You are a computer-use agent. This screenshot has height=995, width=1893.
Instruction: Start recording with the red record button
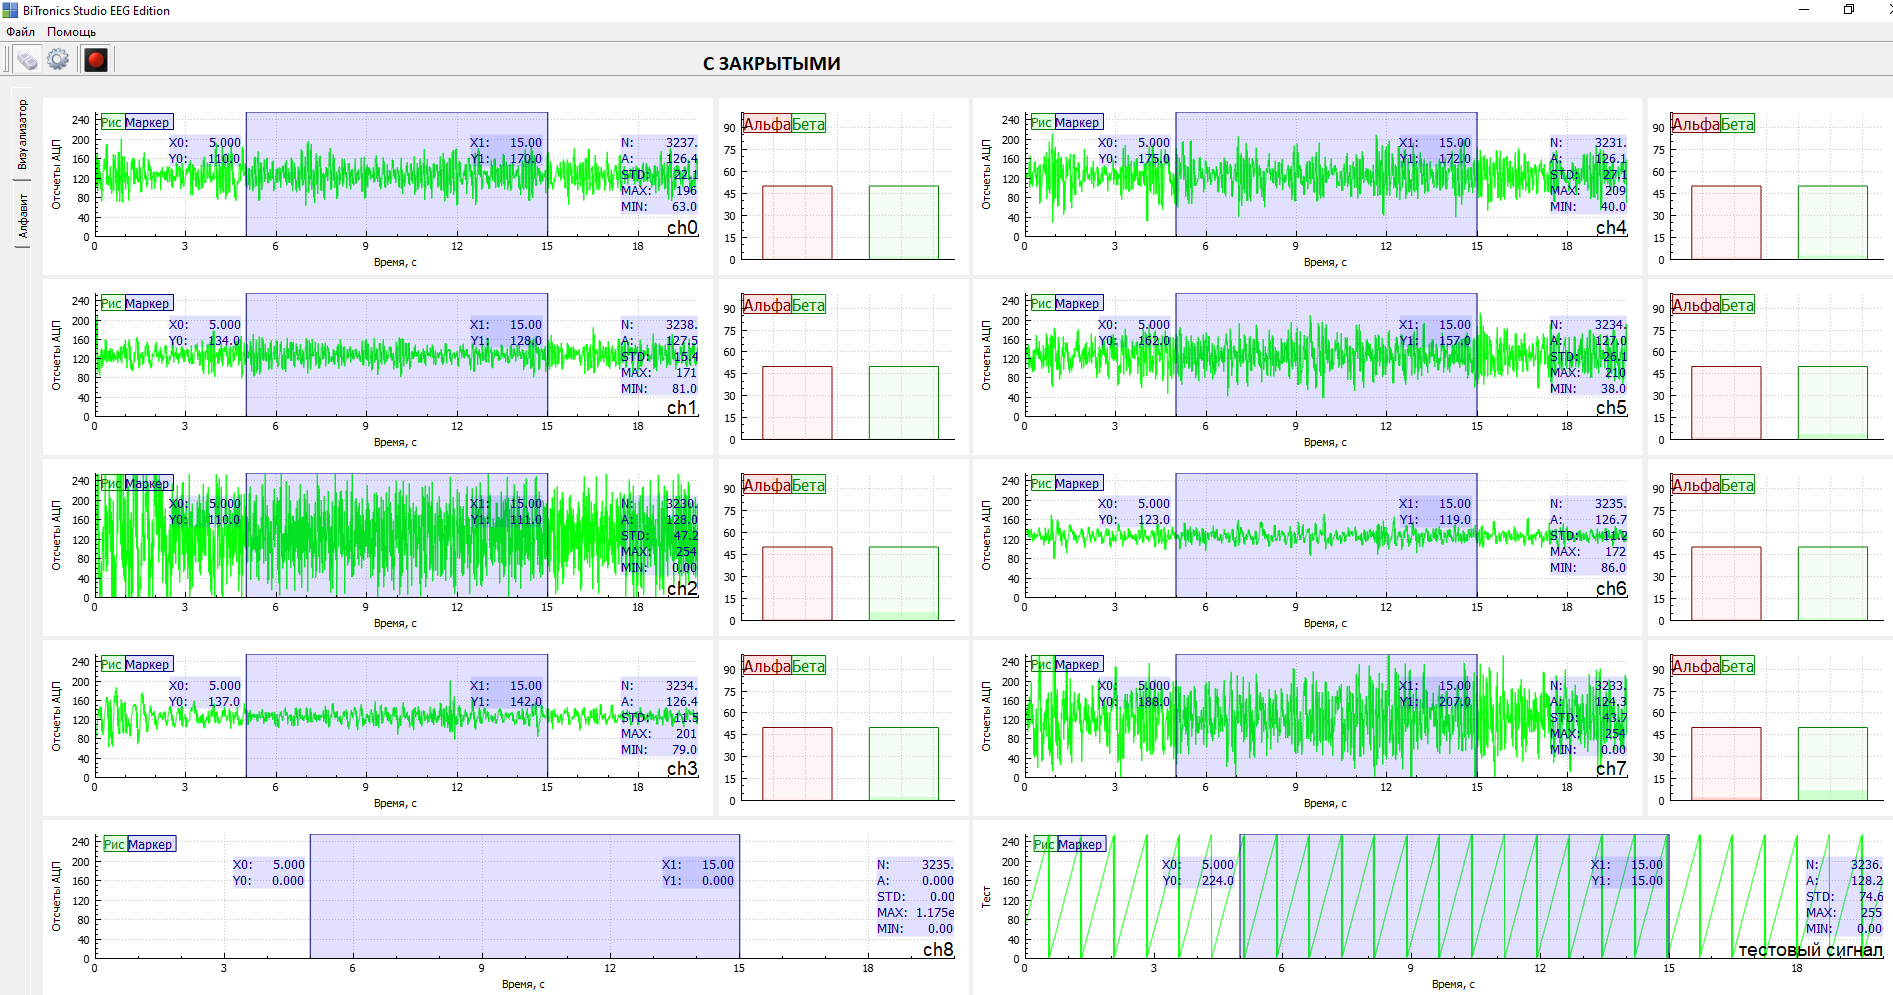[96, 60]
